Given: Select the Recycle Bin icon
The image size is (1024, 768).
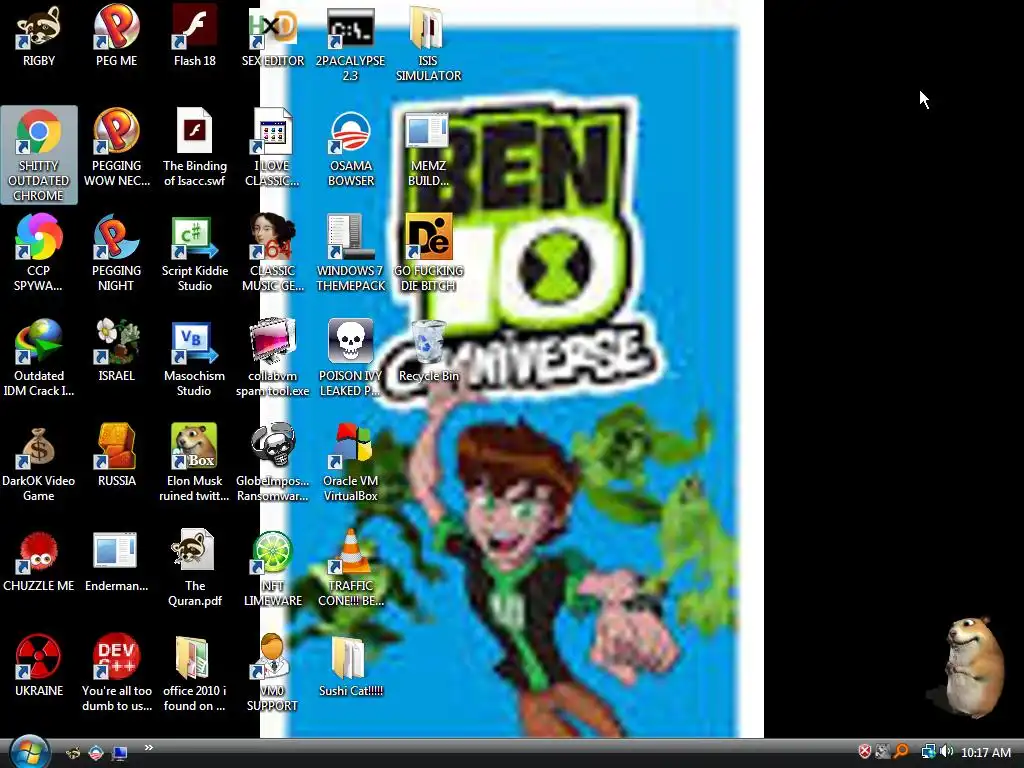Looking at the screenshot, I should 428,351.
